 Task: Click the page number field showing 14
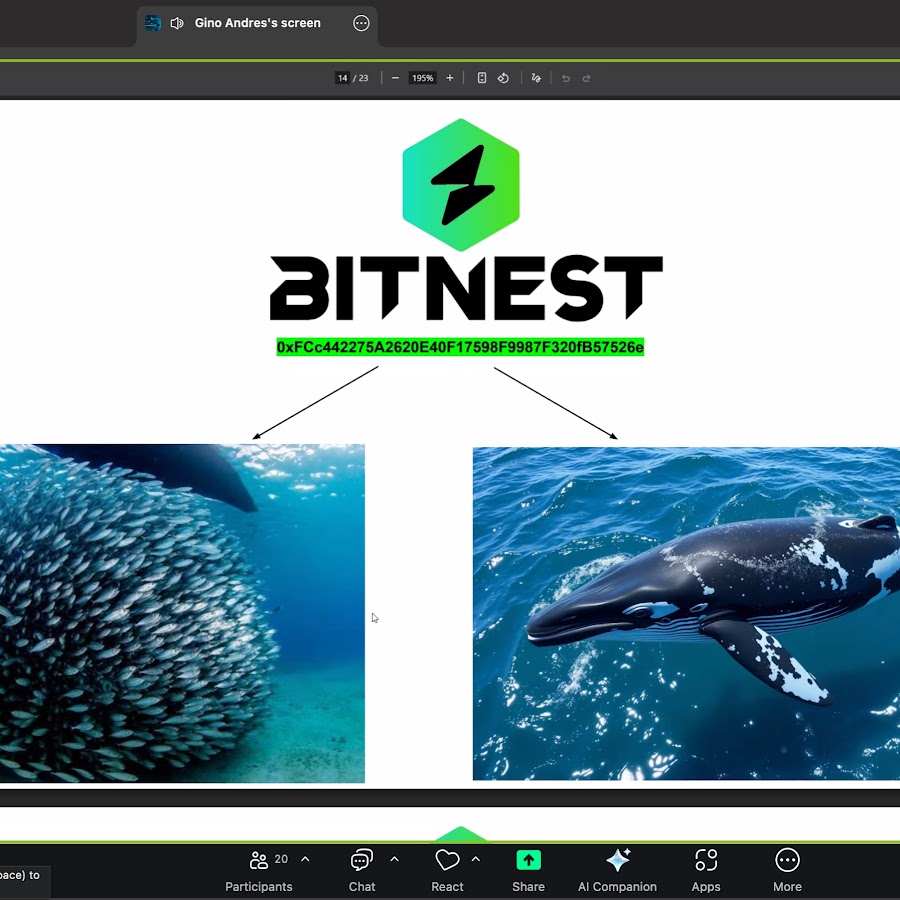coord(342,78)
